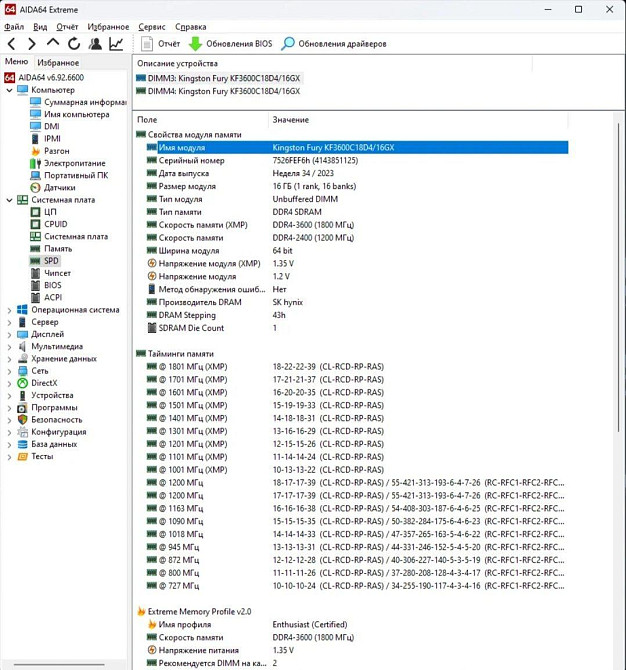Open the user profile icon in toolbar
Image resolution: width=626 pixels, height=670 pixels.
[95, 44]
